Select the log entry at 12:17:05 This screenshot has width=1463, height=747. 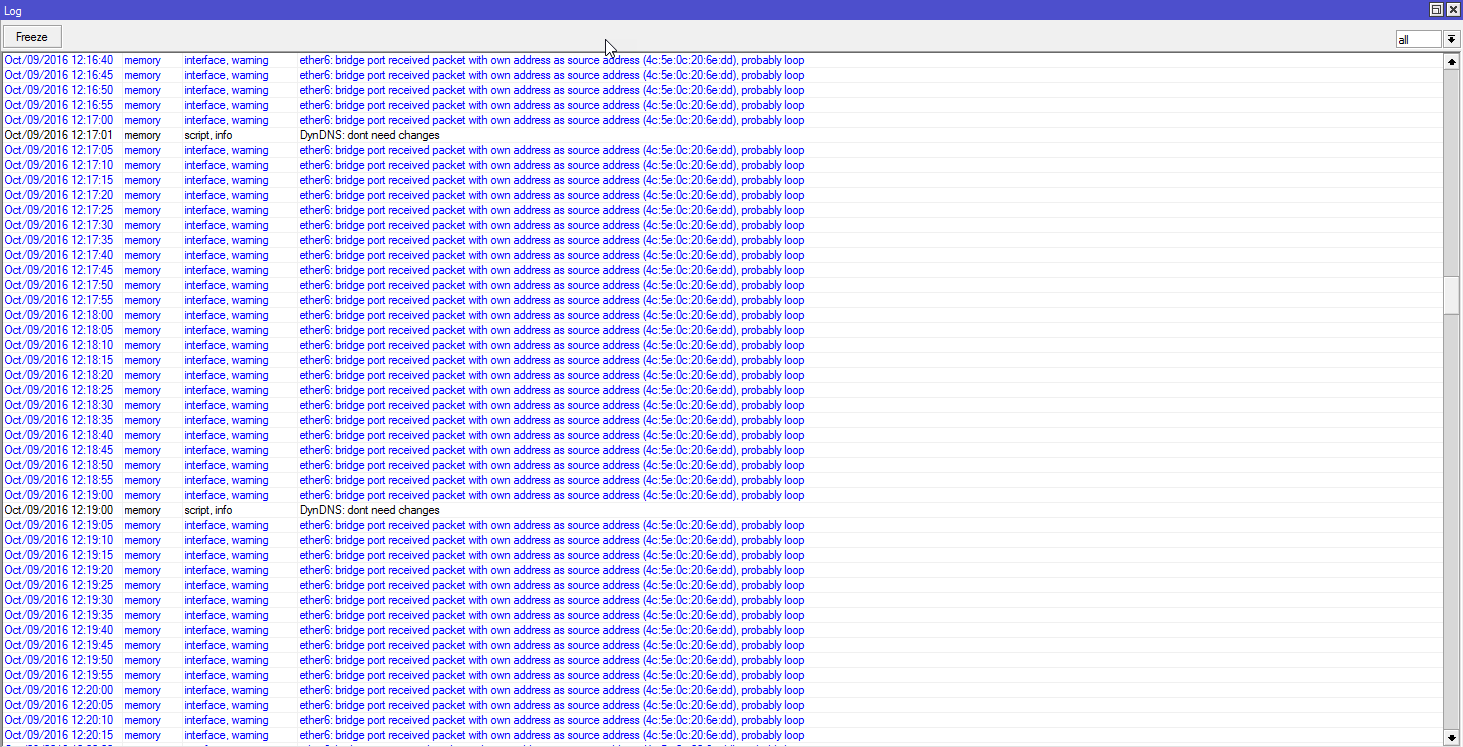(723, 150)
